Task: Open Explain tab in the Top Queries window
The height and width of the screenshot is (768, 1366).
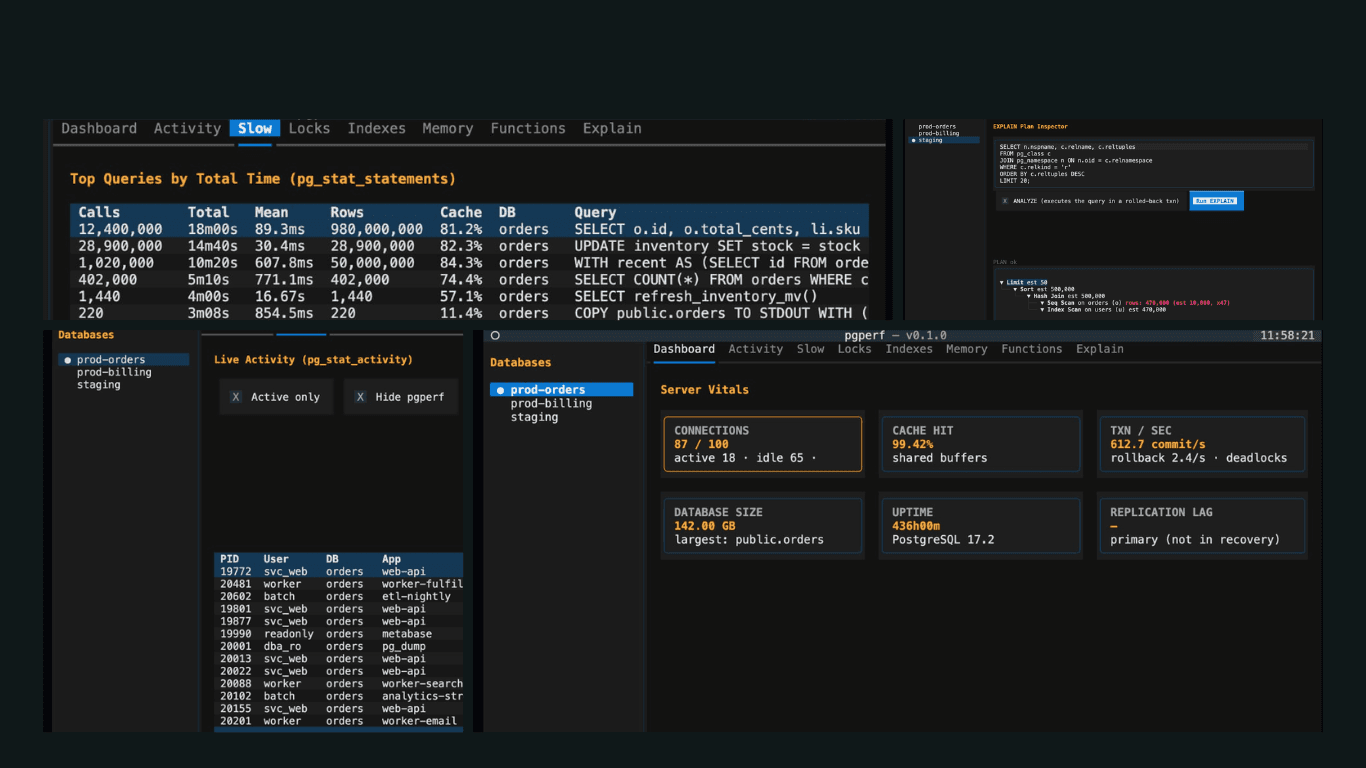Action: click(x=612, y=128)
